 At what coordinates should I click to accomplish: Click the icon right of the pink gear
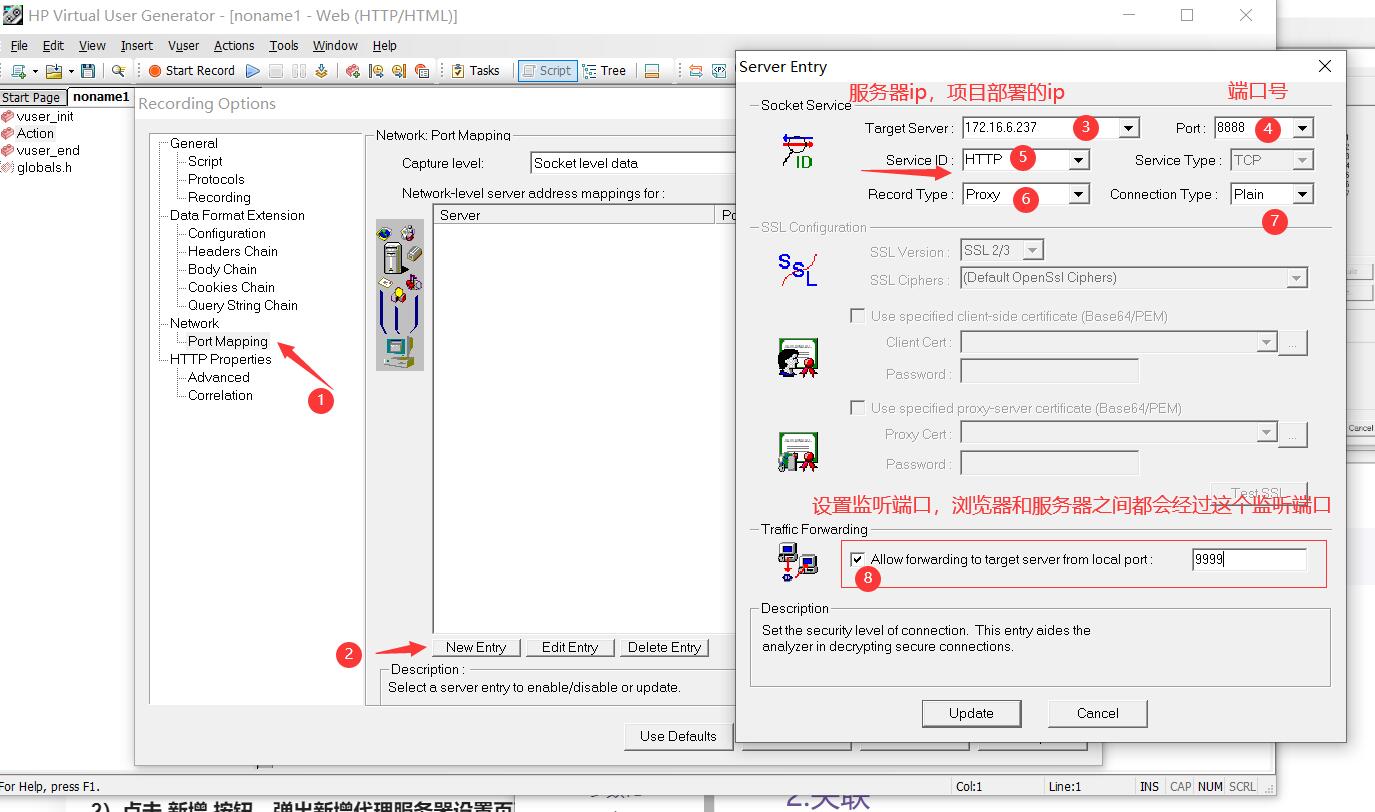click(x=376, y=70)
